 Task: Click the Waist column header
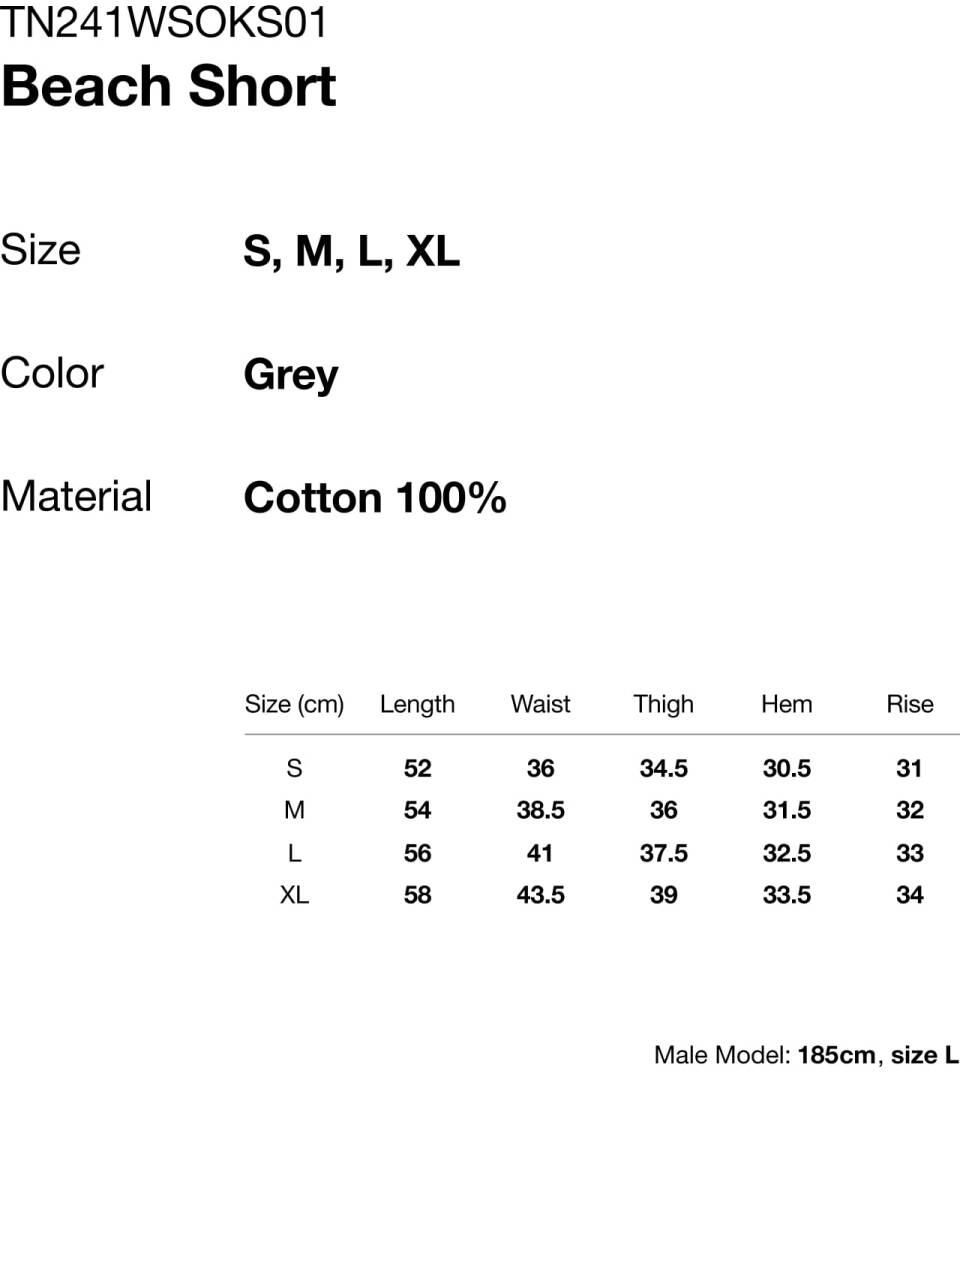540,704
